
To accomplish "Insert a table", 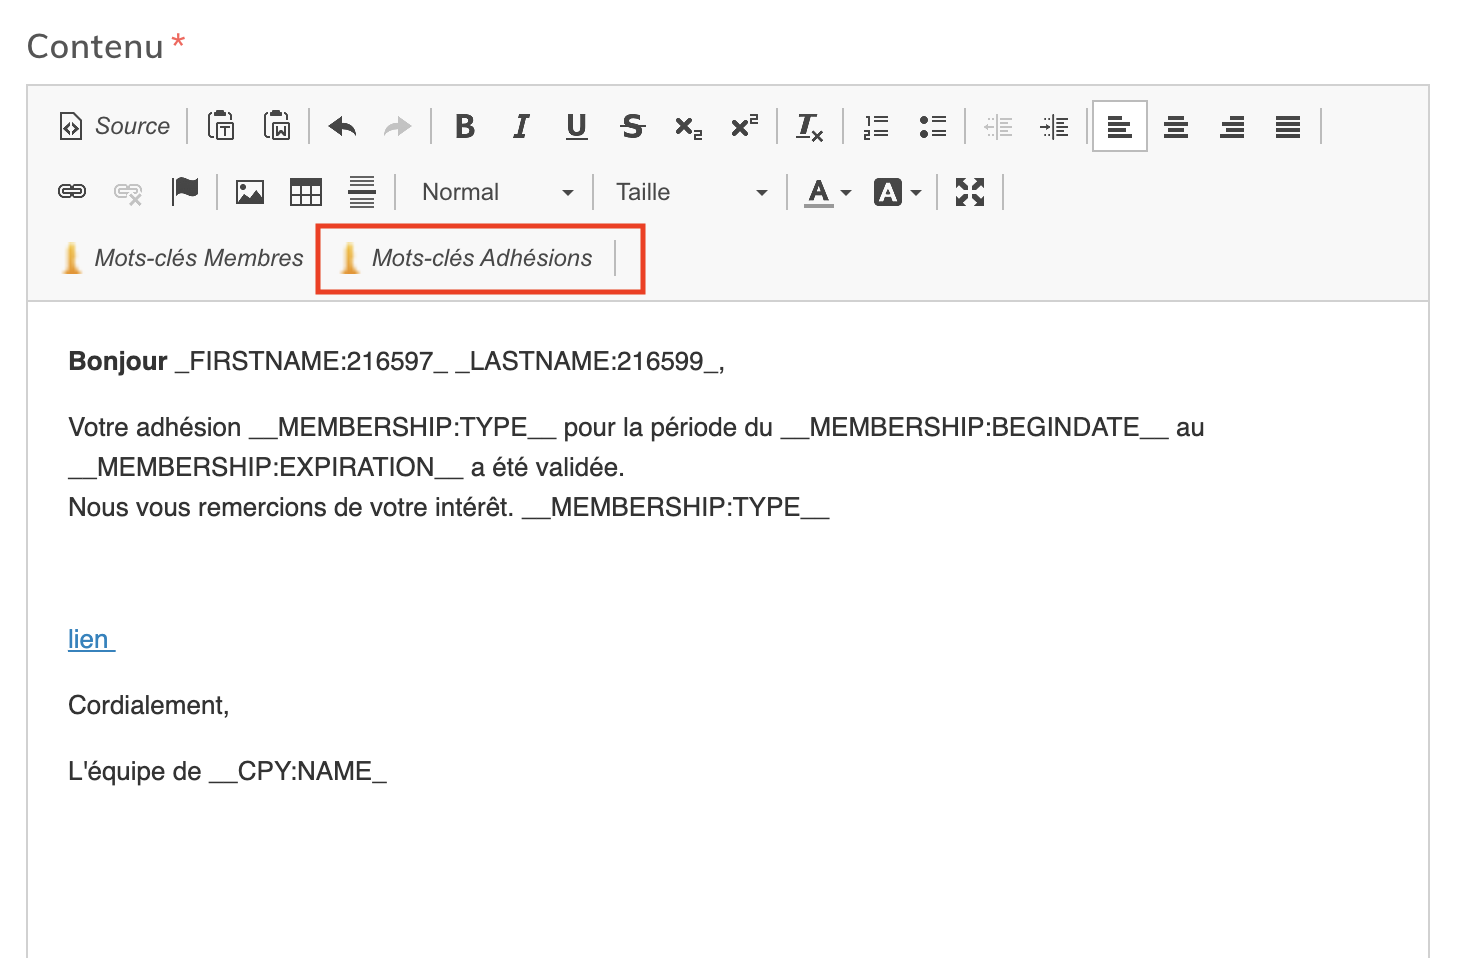I will (306, 192).
